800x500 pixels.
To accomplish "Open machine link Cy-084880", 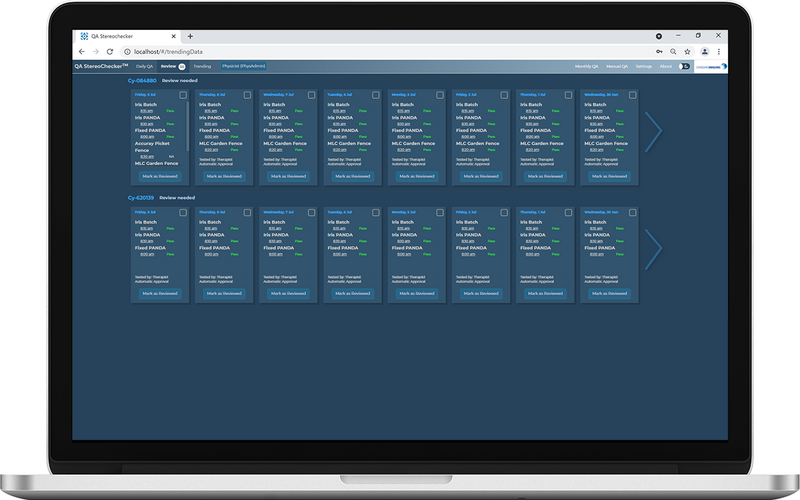I will [142, 81].
